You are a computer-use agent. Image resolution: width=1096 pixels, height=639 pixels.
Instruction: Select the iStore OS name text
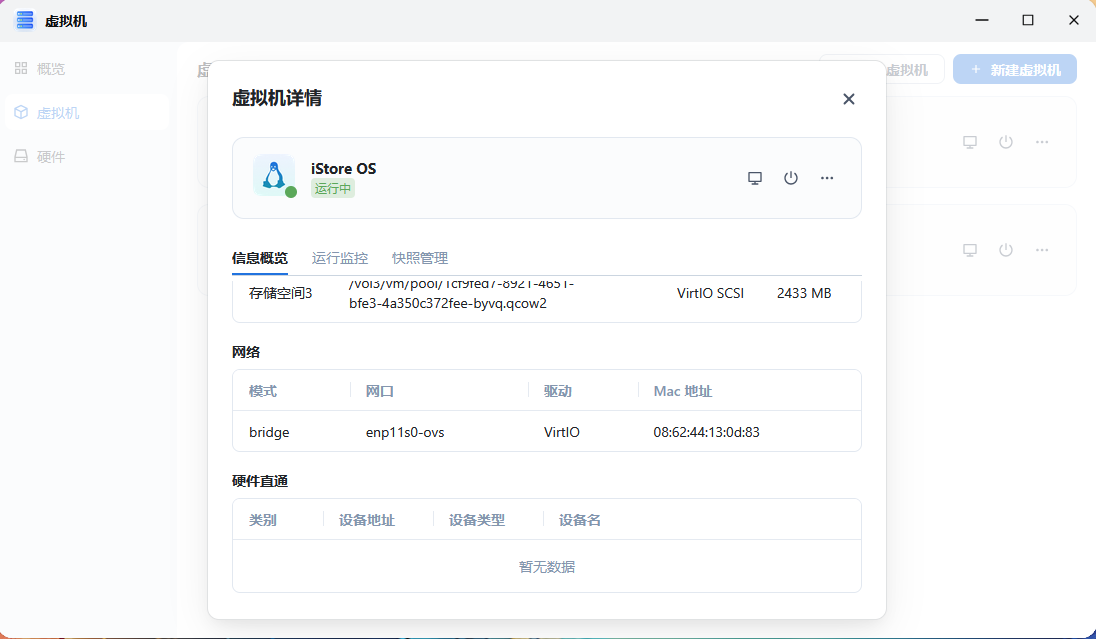343,168
